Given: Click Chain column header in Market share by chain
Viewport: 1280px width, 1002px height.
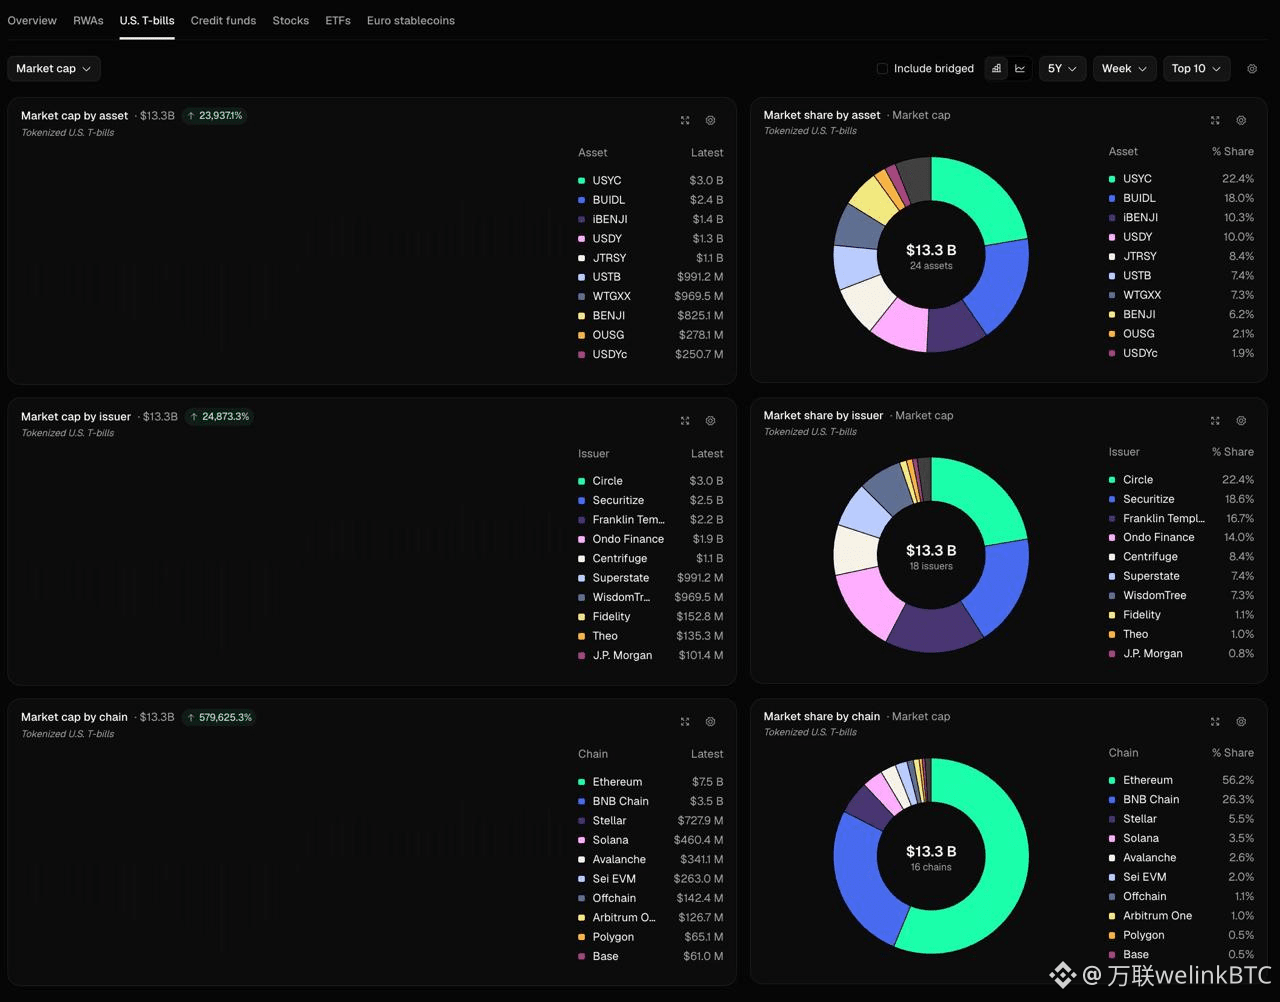Looking at the screenshot, I should click(1123, 753).
